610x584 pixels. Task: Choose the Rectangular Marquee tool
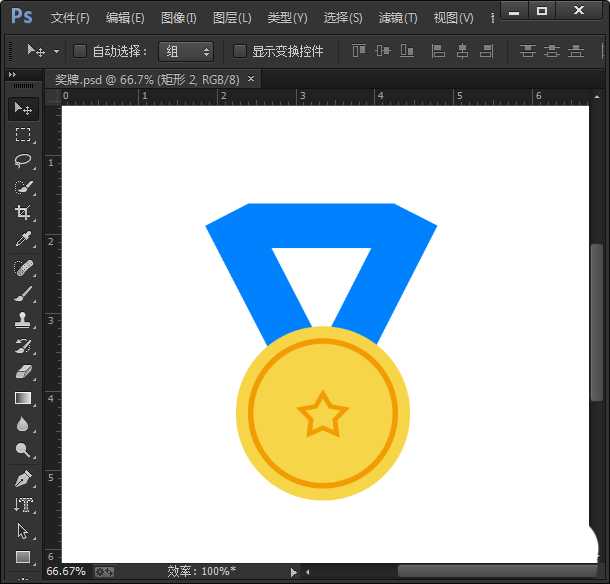click(23, 135)
